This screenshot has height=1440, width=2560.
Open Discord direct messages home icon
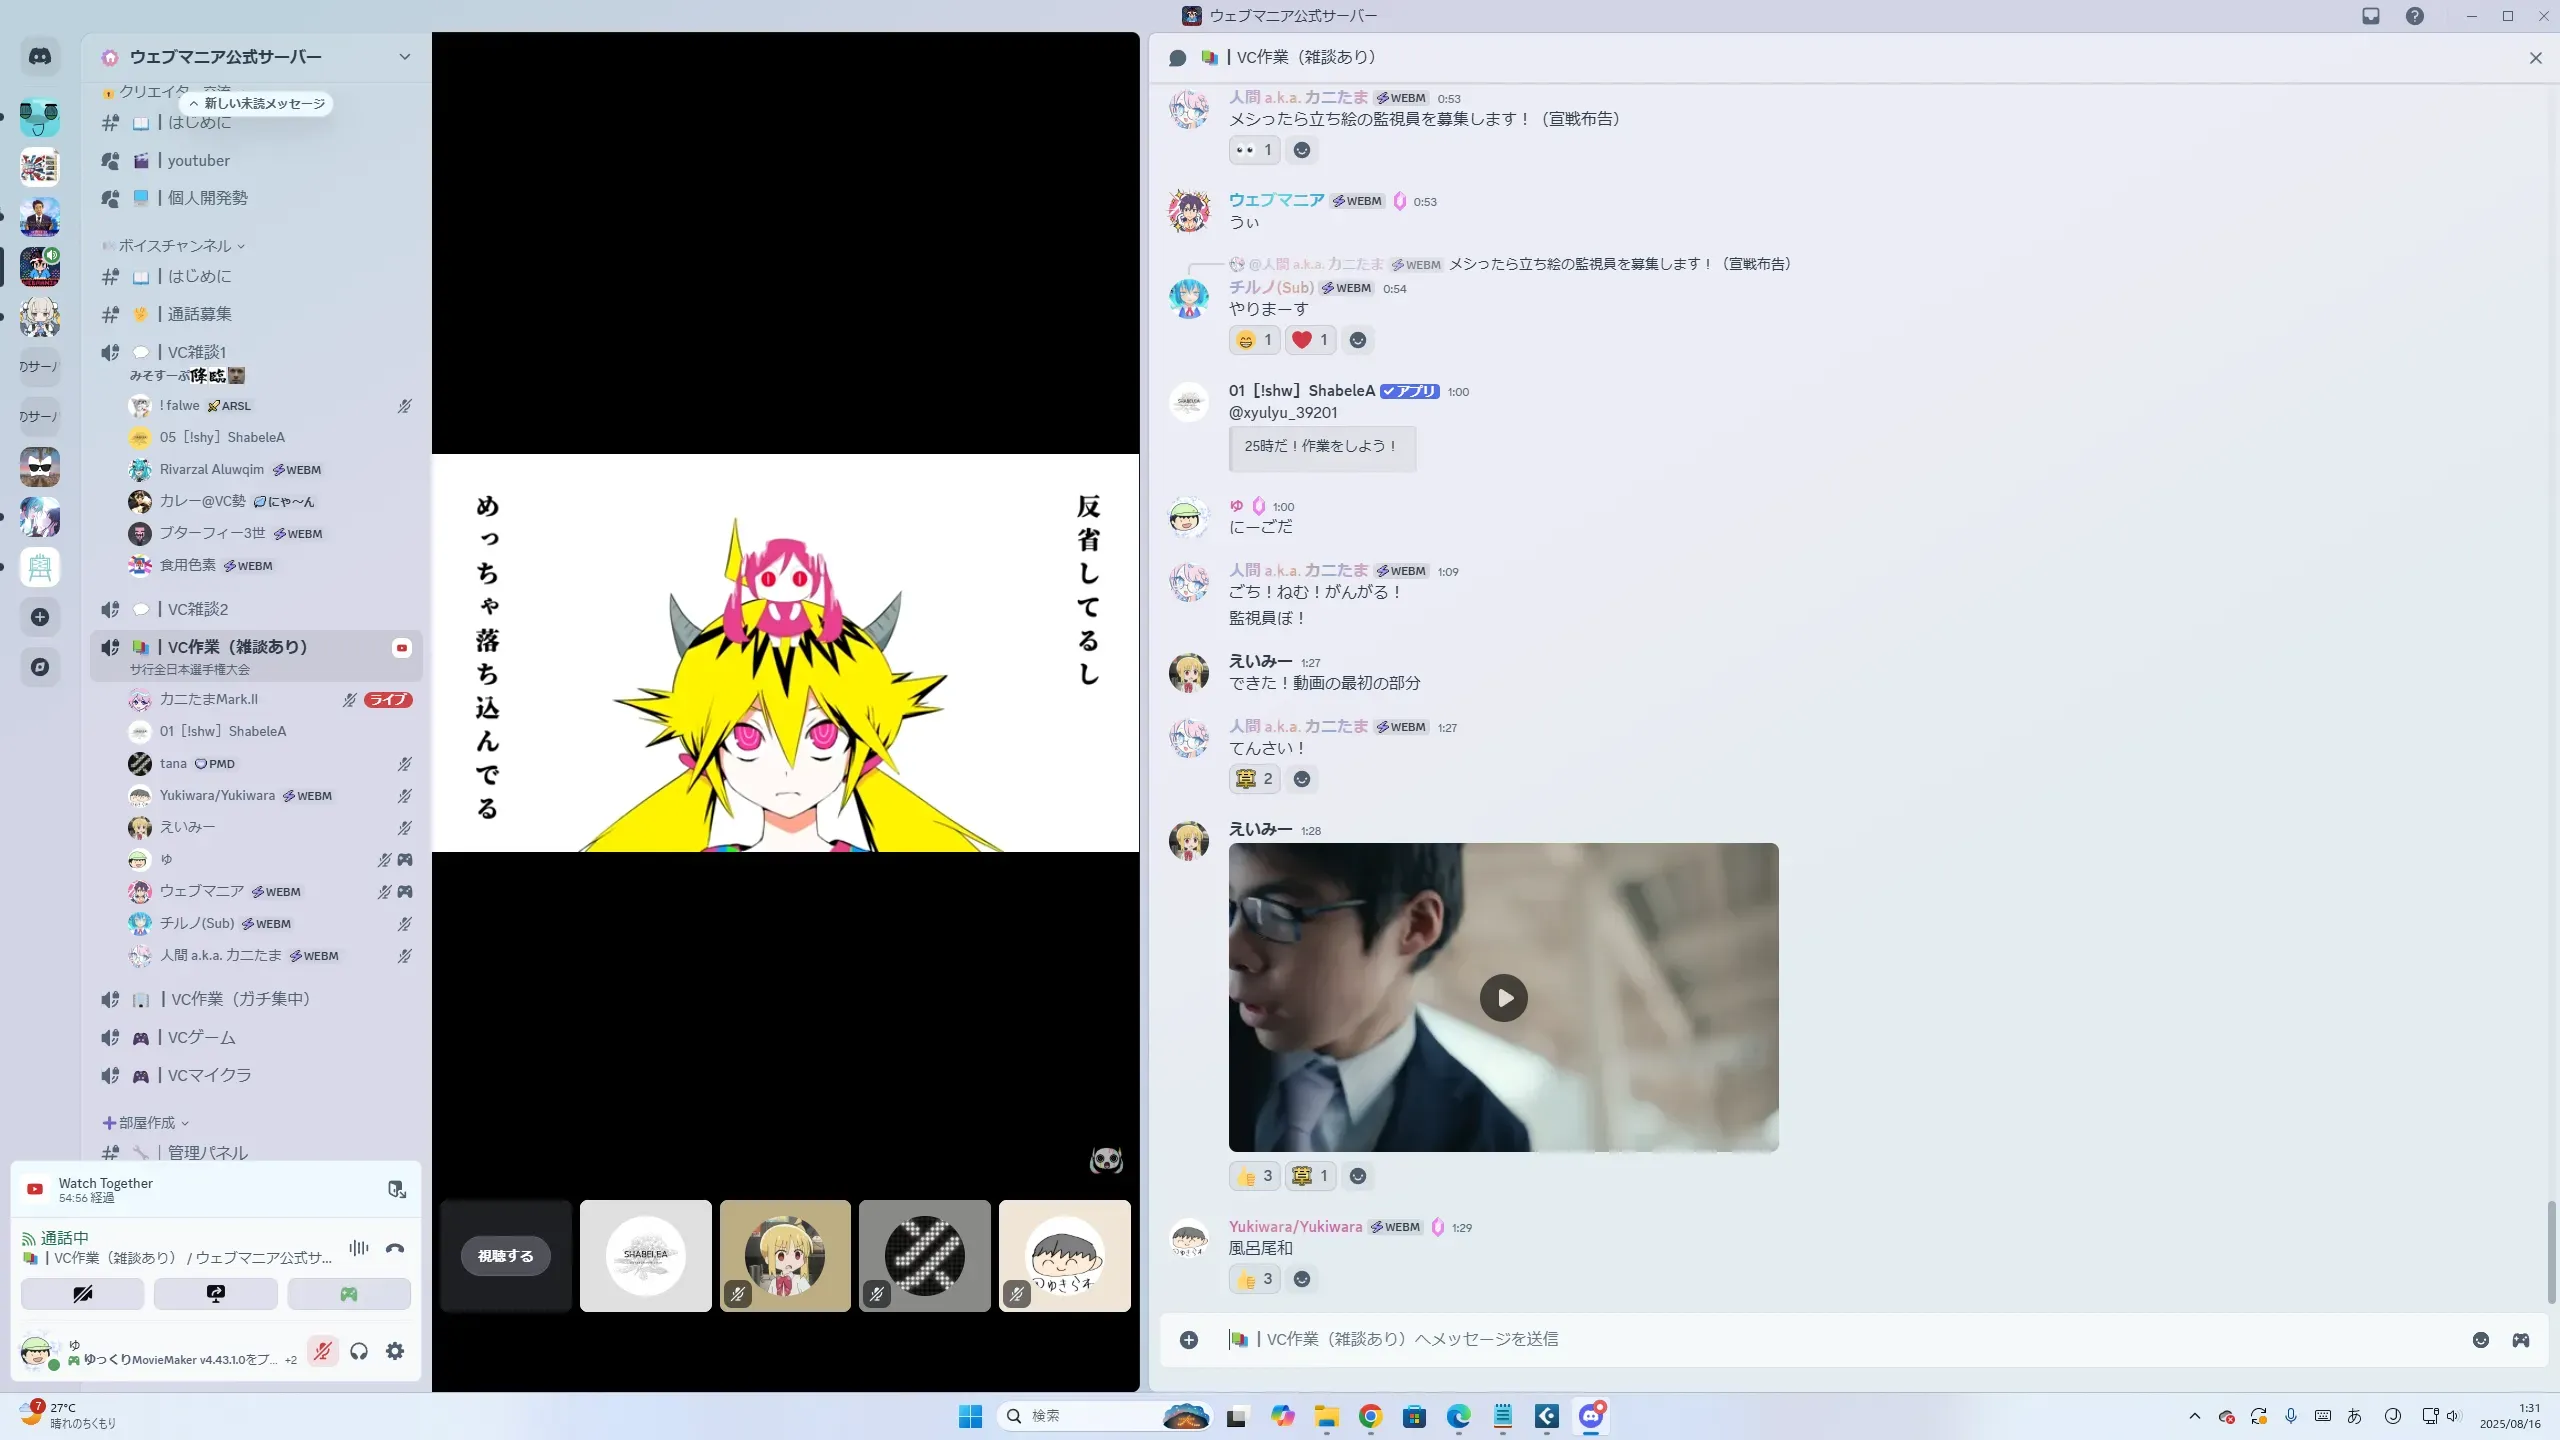point(40,57)
